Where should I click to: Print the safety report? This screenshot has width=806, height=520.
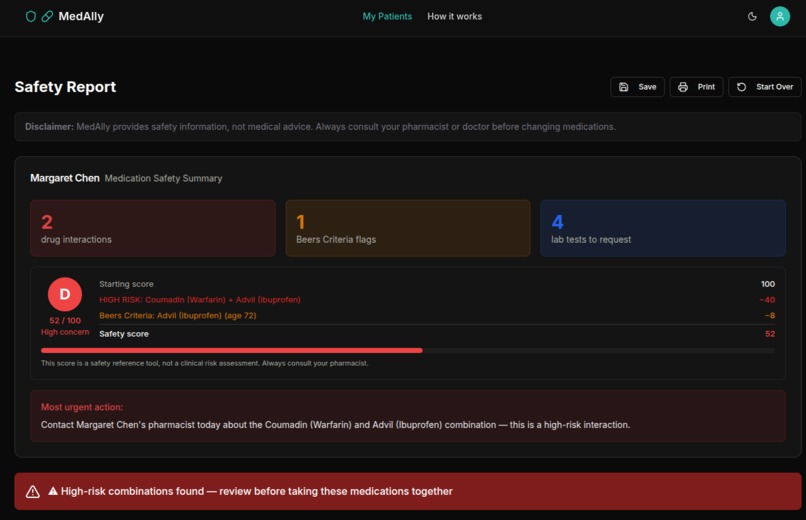(x=697, y=87)
